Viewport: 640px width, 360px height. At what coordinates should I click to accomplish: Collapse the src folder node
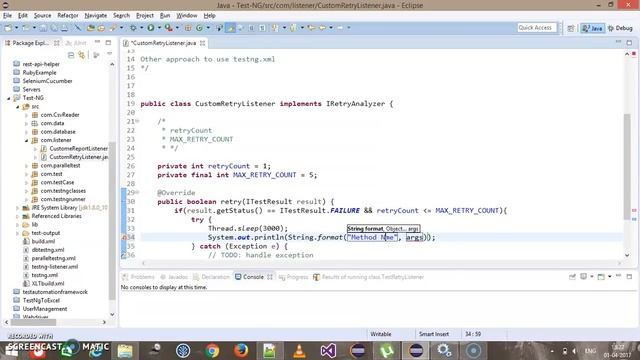click(18, 107)
